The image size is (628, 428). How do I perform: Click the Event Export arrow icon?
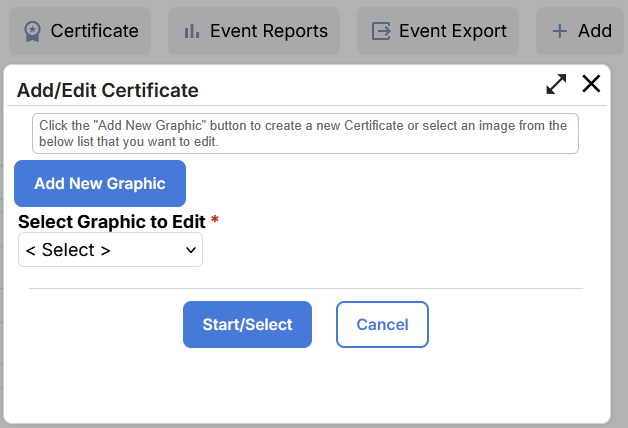tap(380, 31)
